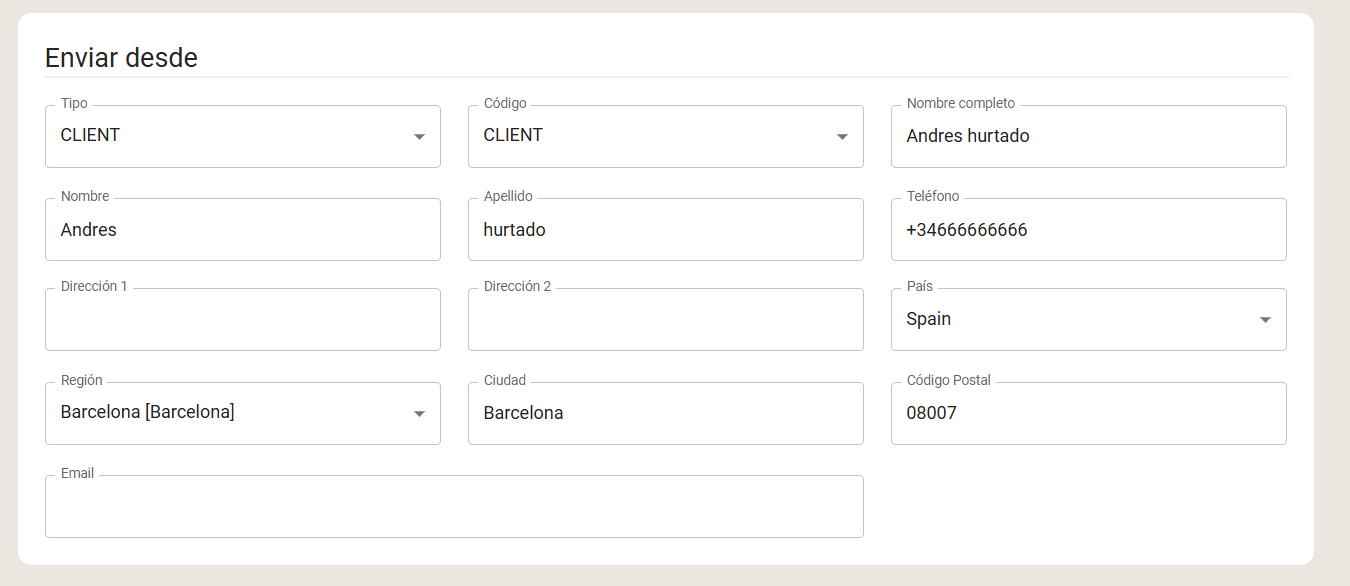Click the Código dropdown arrow icon
The height and width of the screenshot is (586, 1350).
[842, 137]
